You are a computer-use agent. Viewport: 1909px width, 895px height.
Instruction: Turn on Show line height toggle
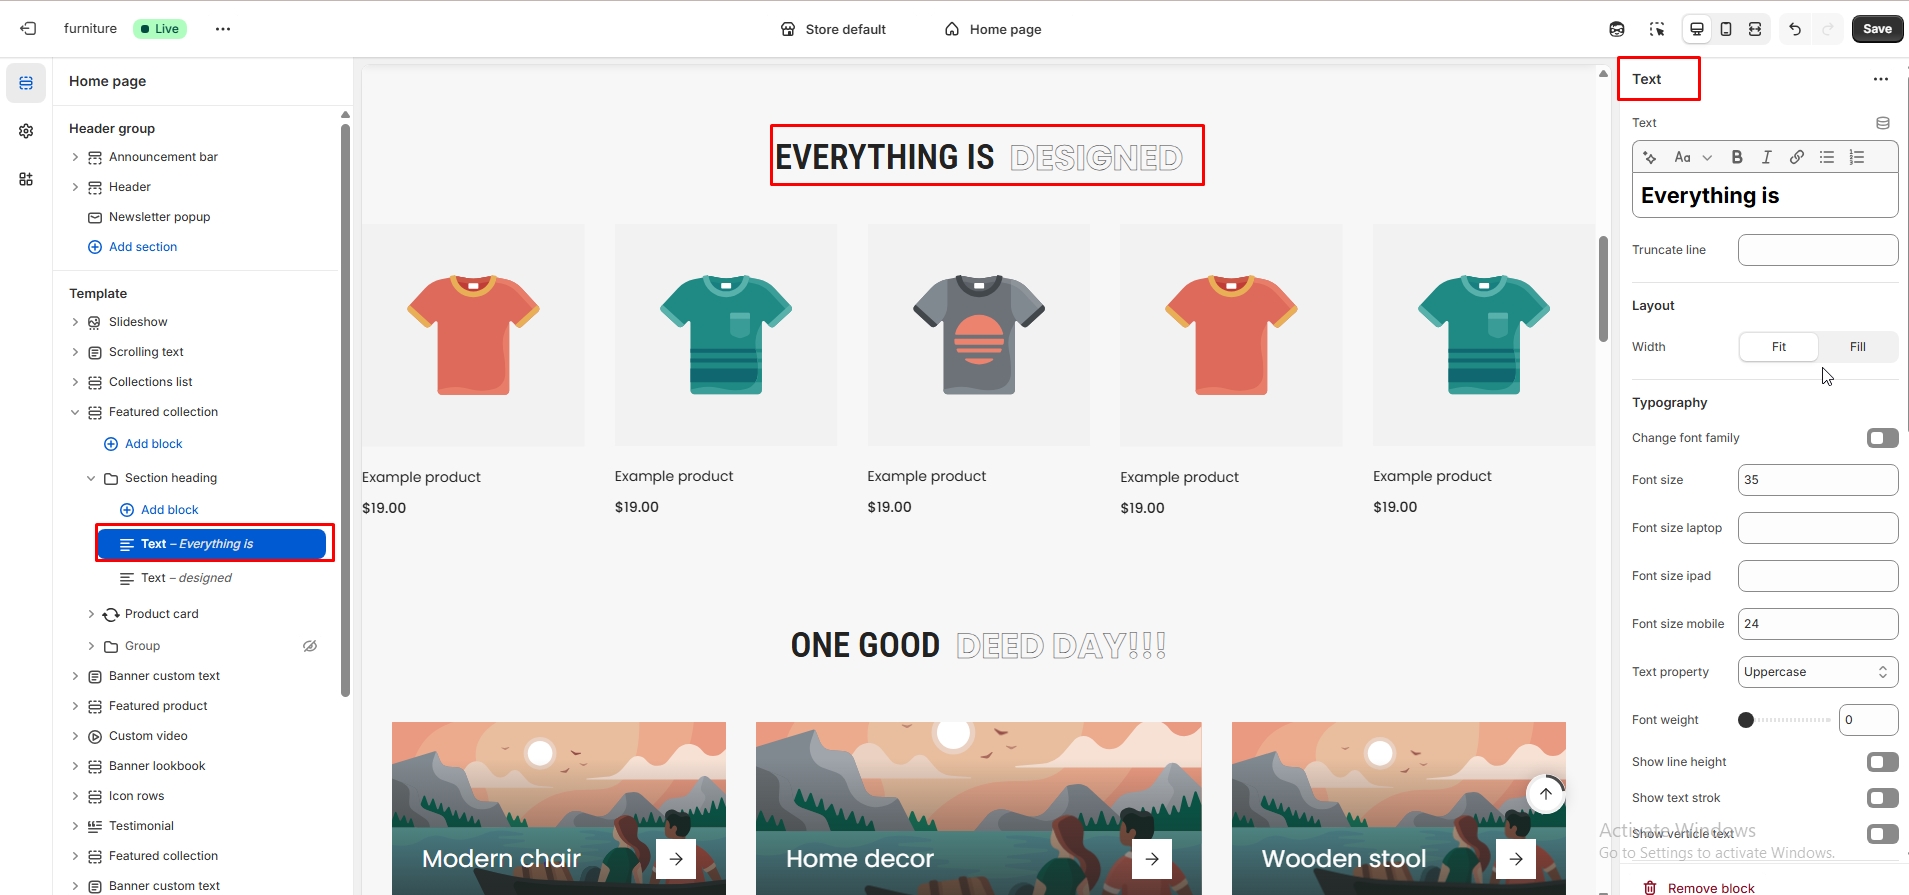[x=1882, y=762]
